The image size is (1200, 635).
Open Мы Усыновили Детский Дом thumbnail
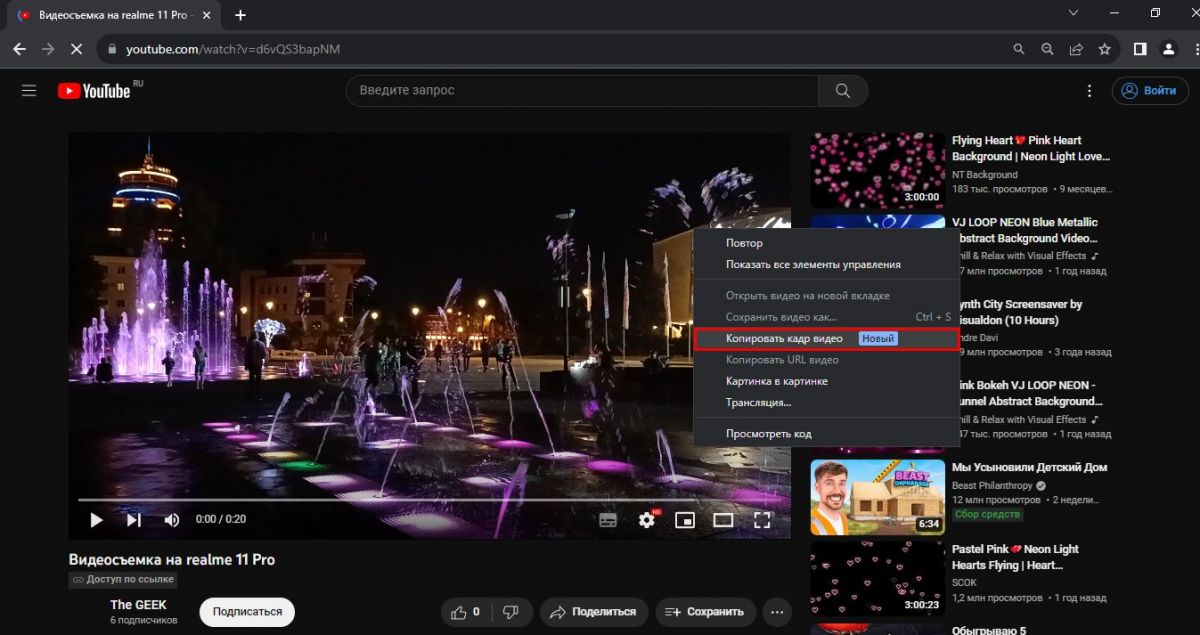(877, 496)
